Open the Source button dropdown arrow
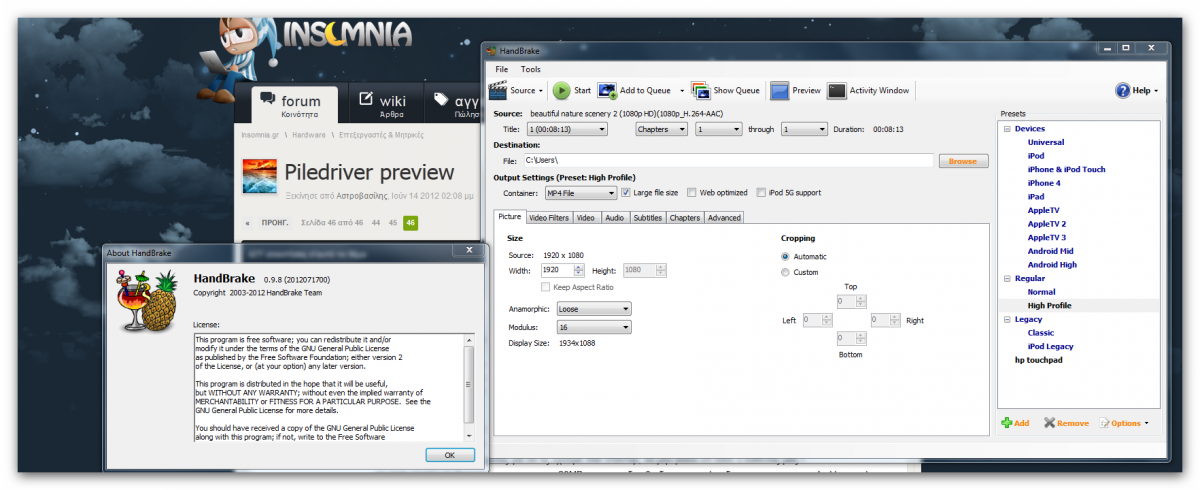Screen dimensions: 1200x490 pyautogui.click(x=541, y=91)
